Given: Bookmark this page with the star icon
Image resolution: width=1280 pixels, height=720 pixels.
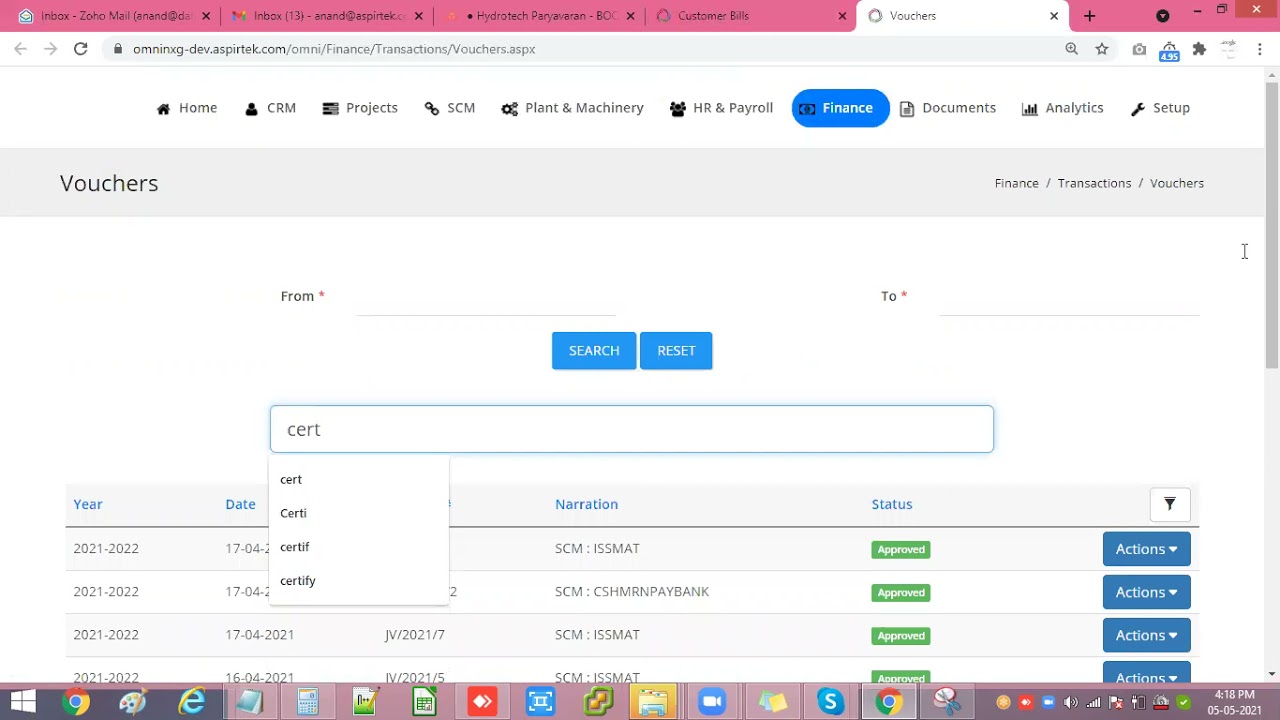Looking at the screenshot, I should [x=1102, y=49].
